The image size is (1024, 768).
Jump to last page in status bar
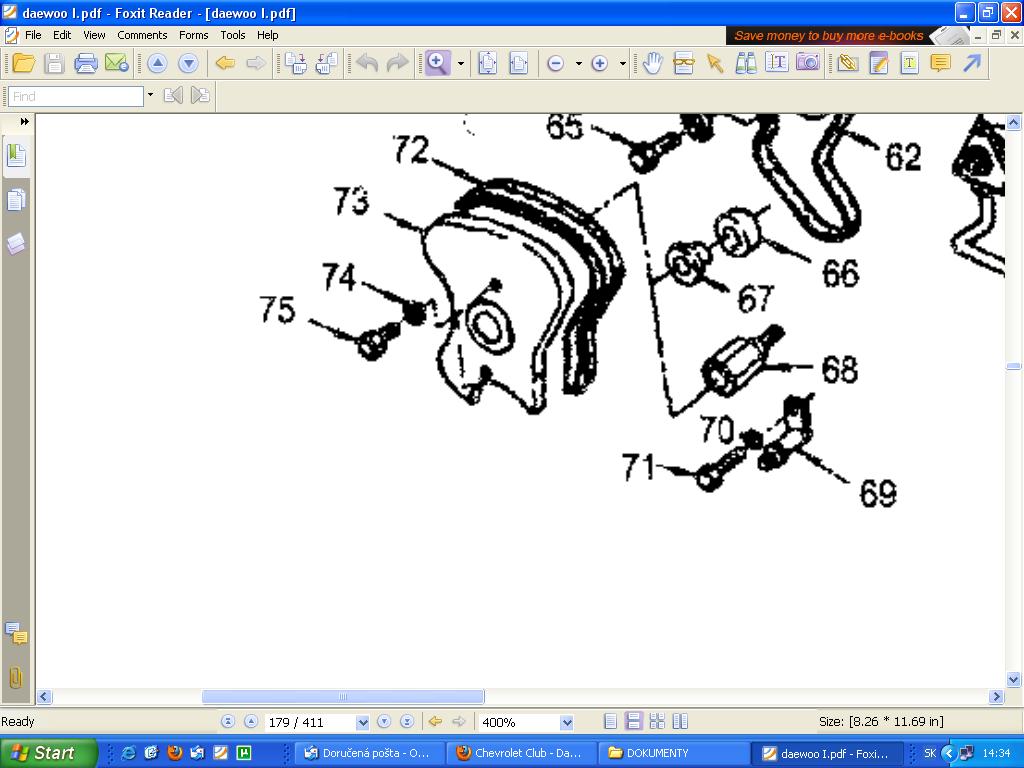[x=407, y=722]
